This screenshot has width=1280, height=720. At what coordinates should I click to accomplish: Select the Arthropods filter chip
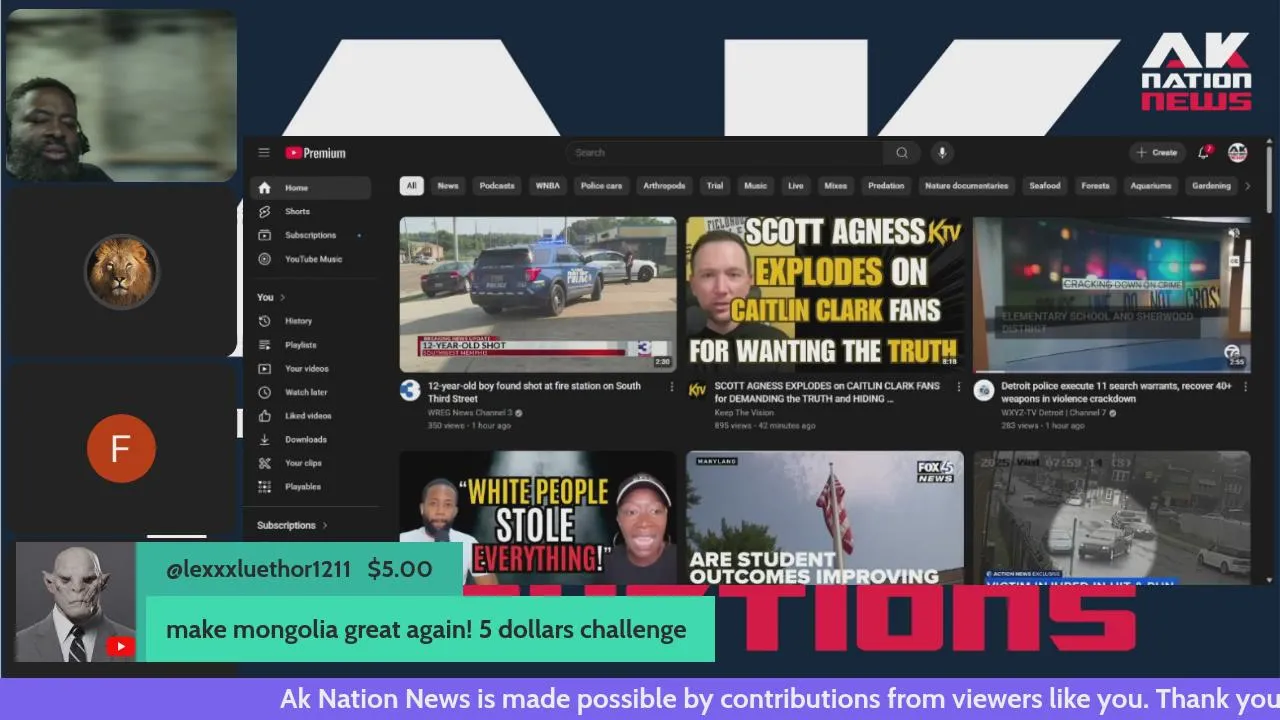(x=664, y=186)
